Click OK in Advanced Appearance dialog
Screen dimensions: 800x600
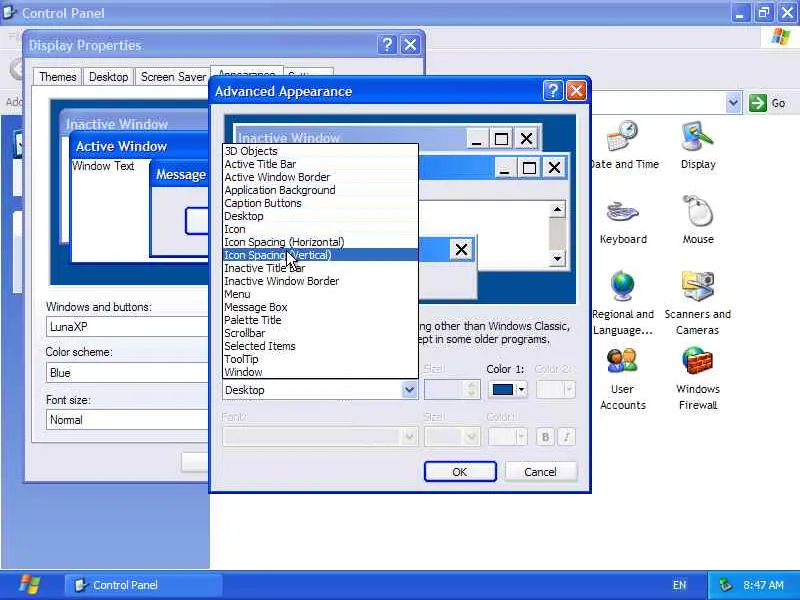460,471
